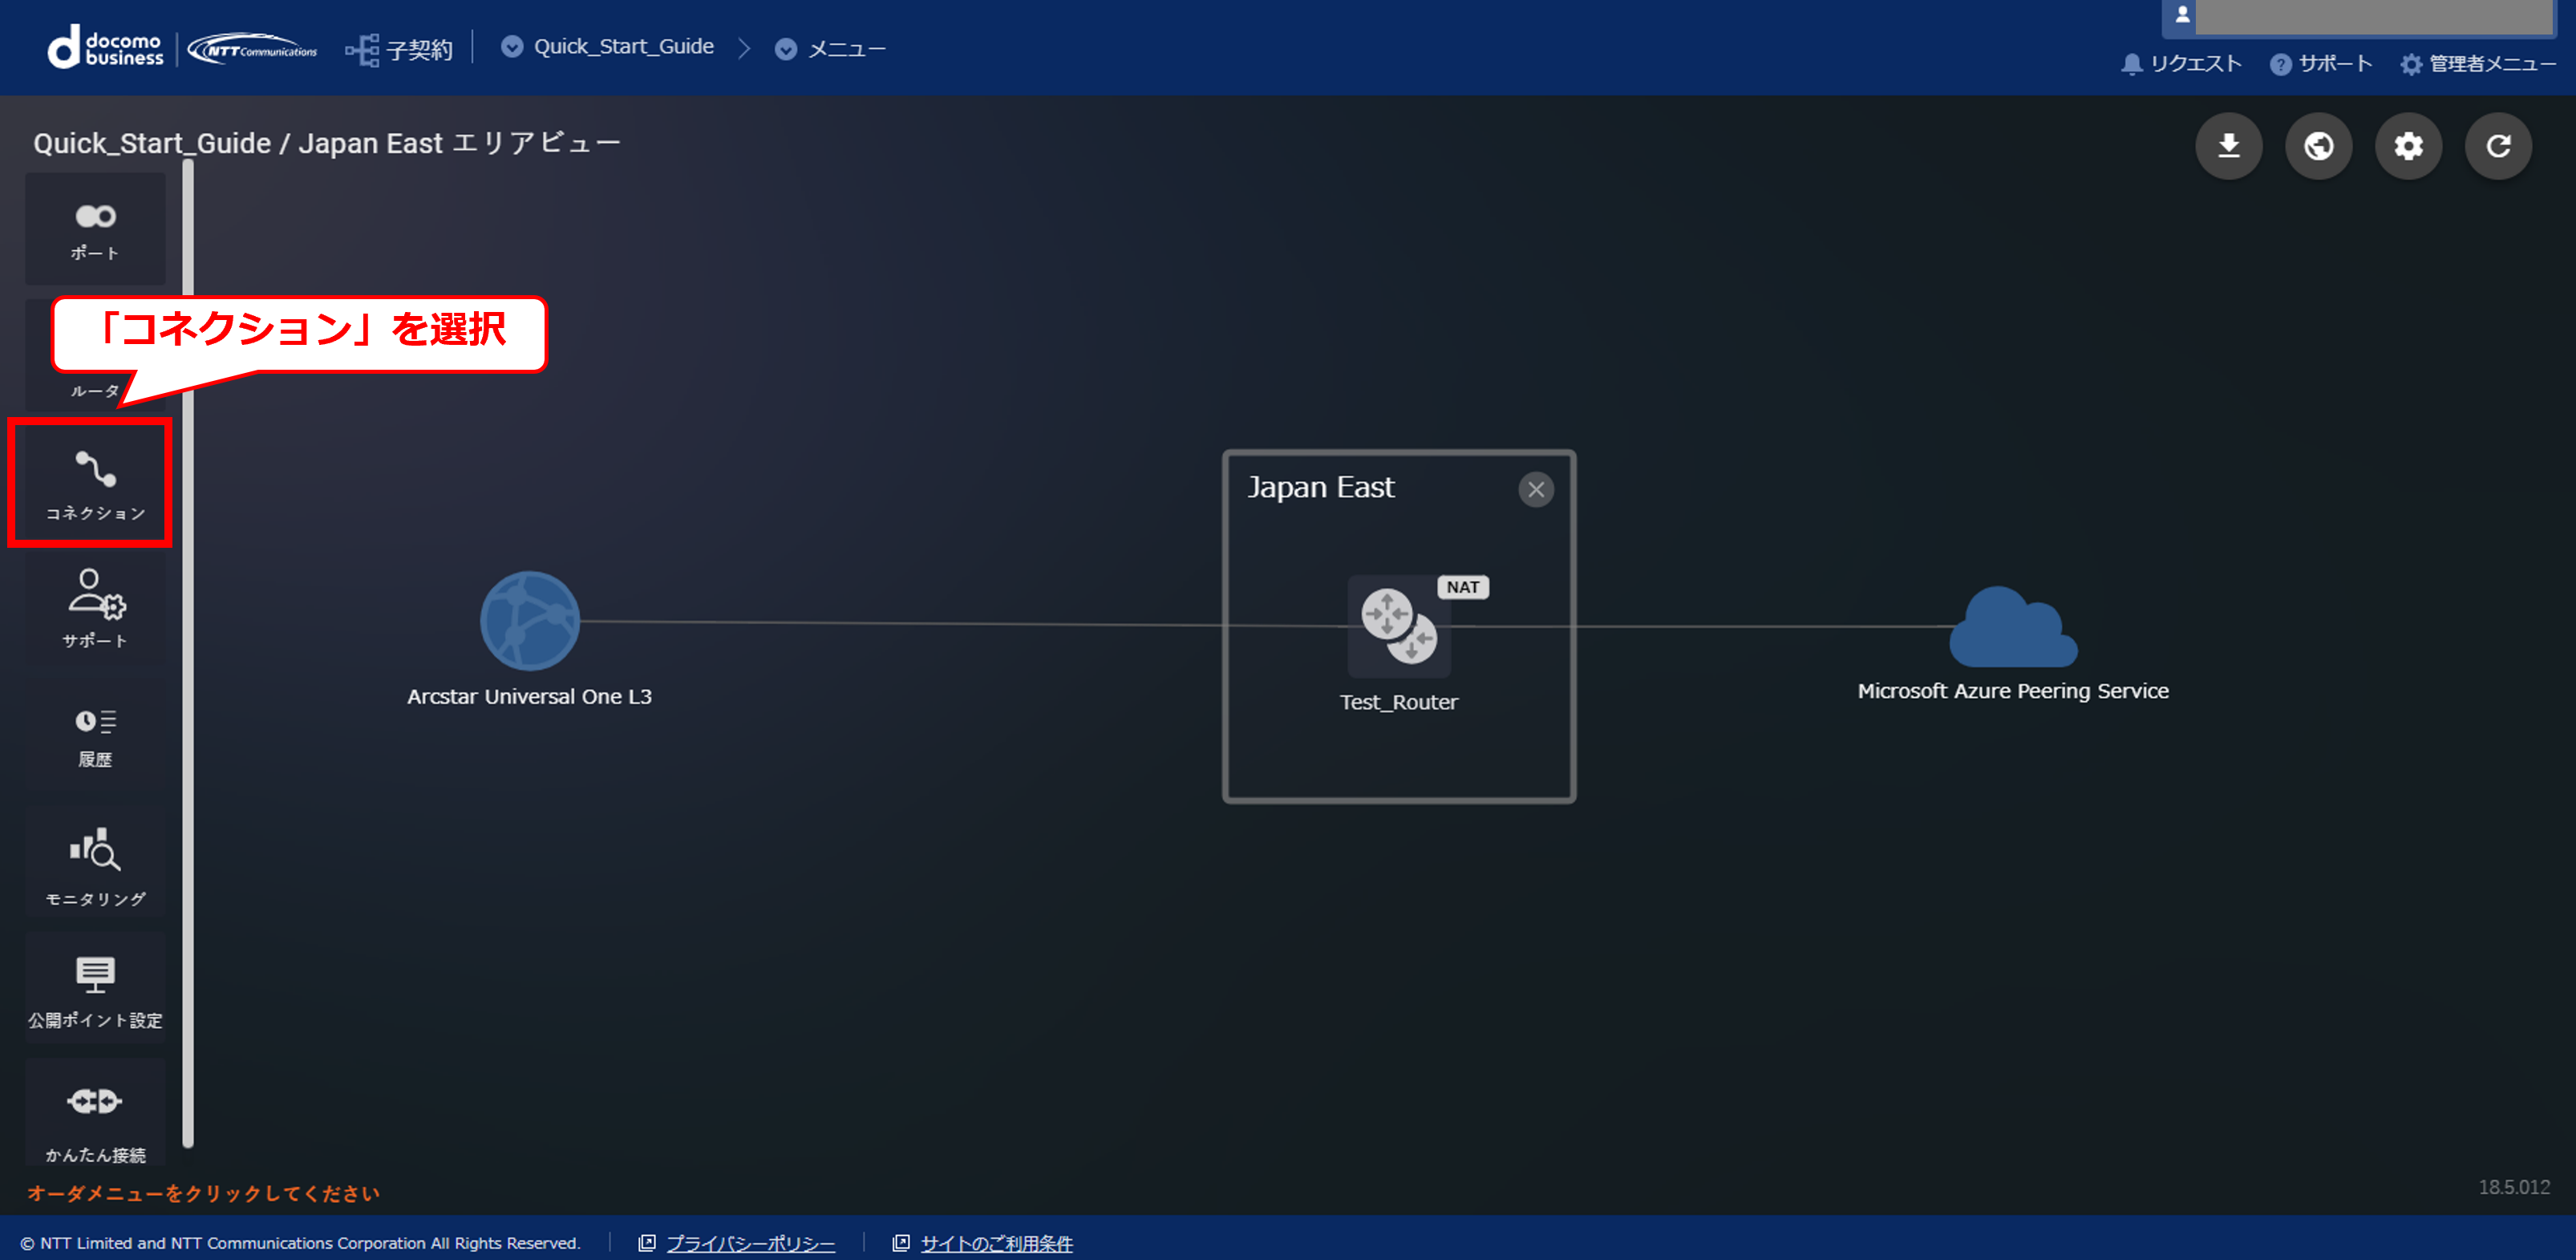2576x1260 pixels.
Task: Click the orange オーダメニューをクリックしてください message
Action: coord(203,1193)
